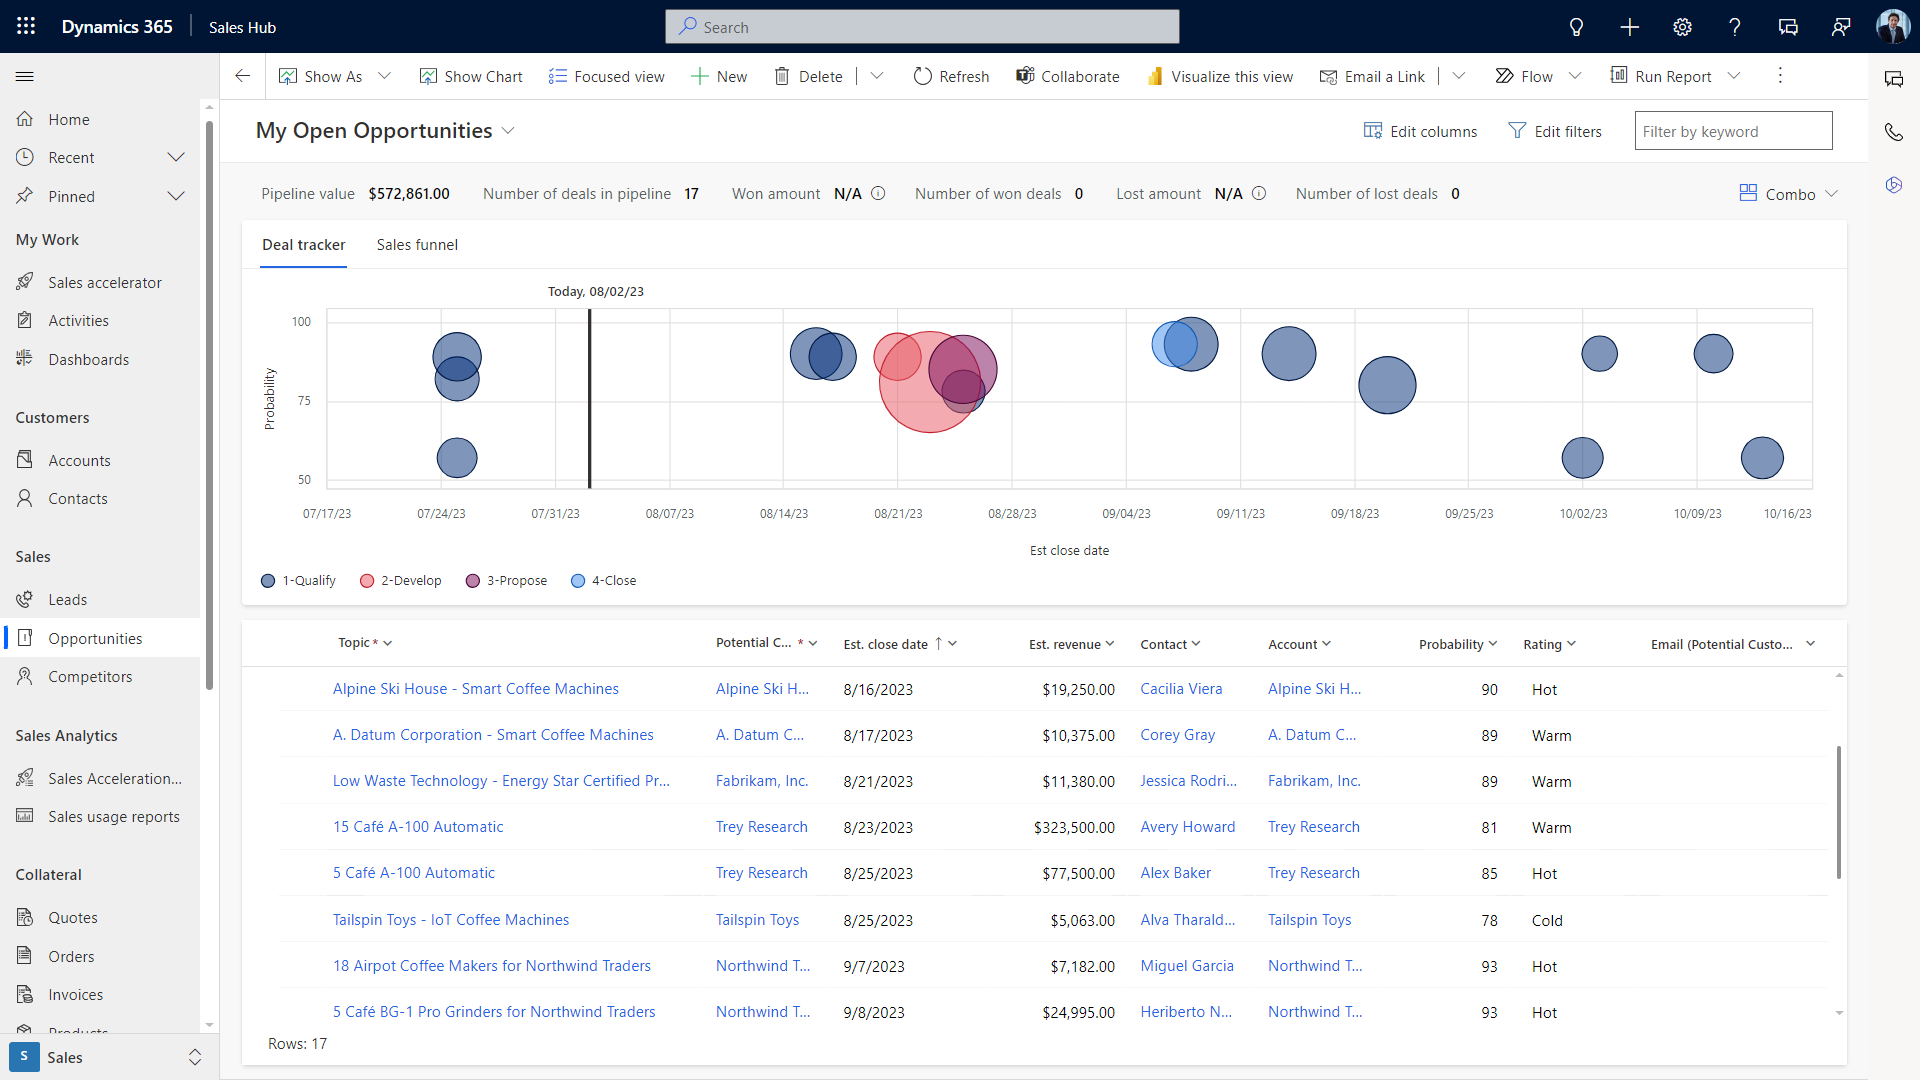
Task: Open the Quick Create plus icon
Action: click(x=1629, y=27)
